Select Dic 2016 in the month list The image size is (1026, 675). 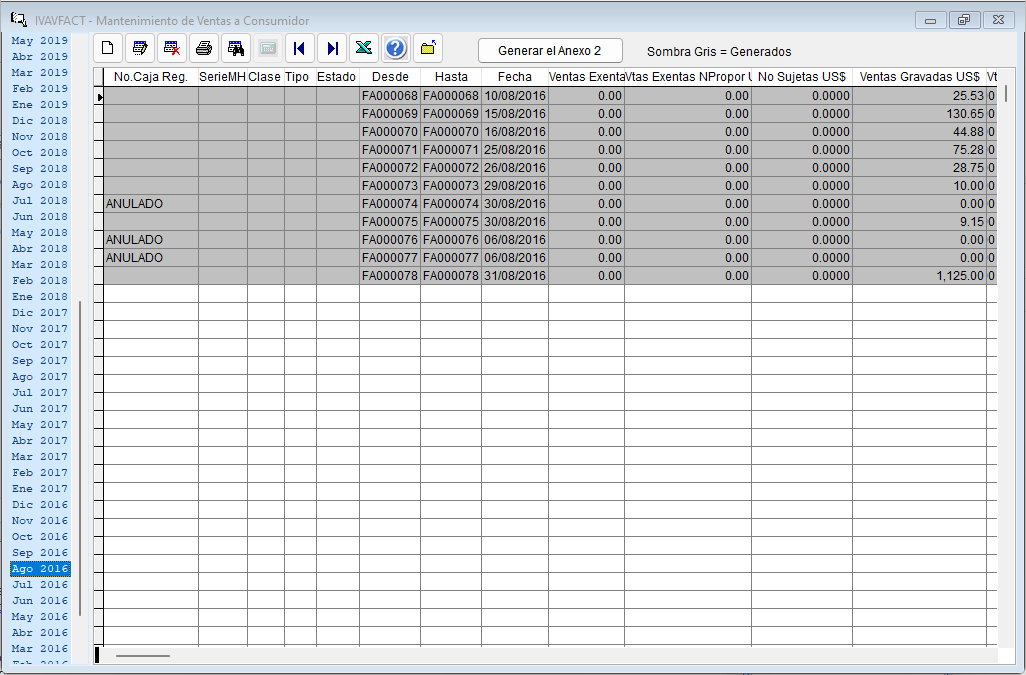point(40,505)
